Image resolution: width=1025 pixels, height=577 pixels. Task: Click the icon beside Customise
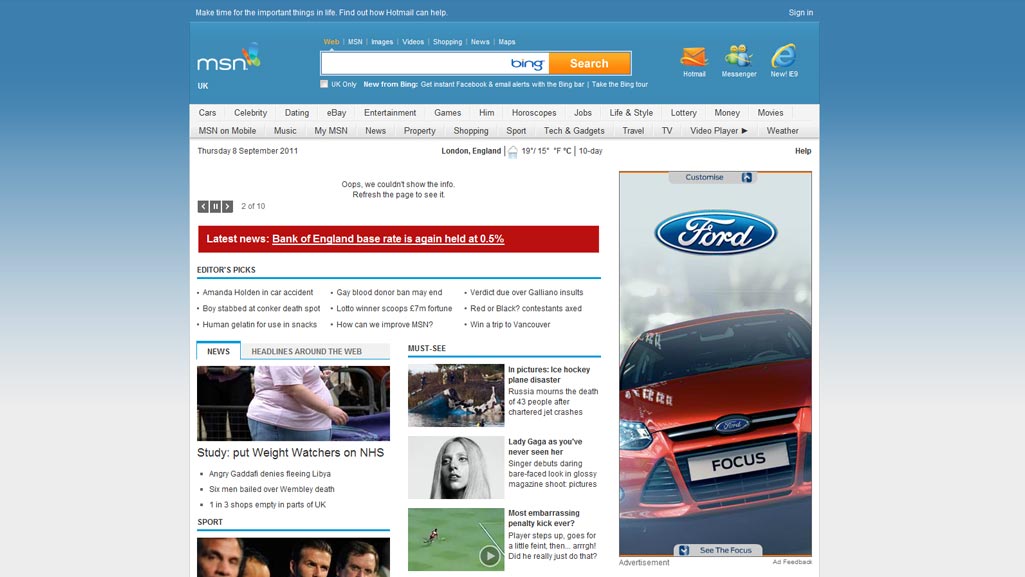[x=747, y=178]
